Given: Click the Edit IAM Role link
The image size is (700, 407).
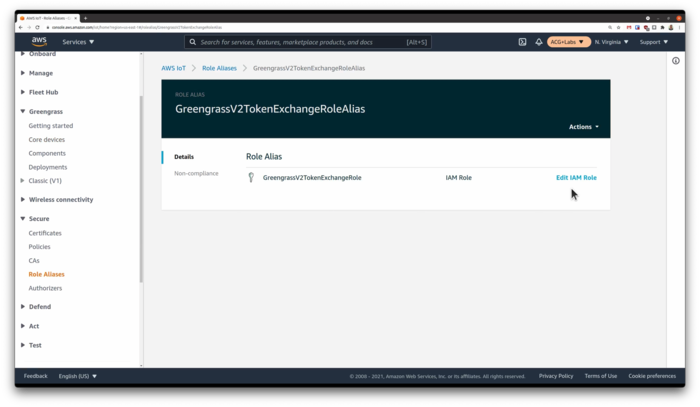Looking at the screenshot, I should point(576,178).
